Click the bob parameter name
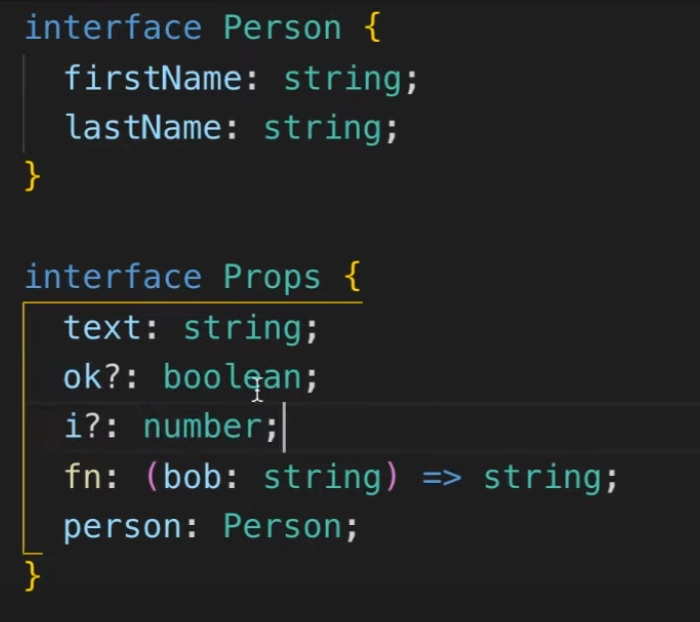The image size is (700, 622). (x=193, y=476)
